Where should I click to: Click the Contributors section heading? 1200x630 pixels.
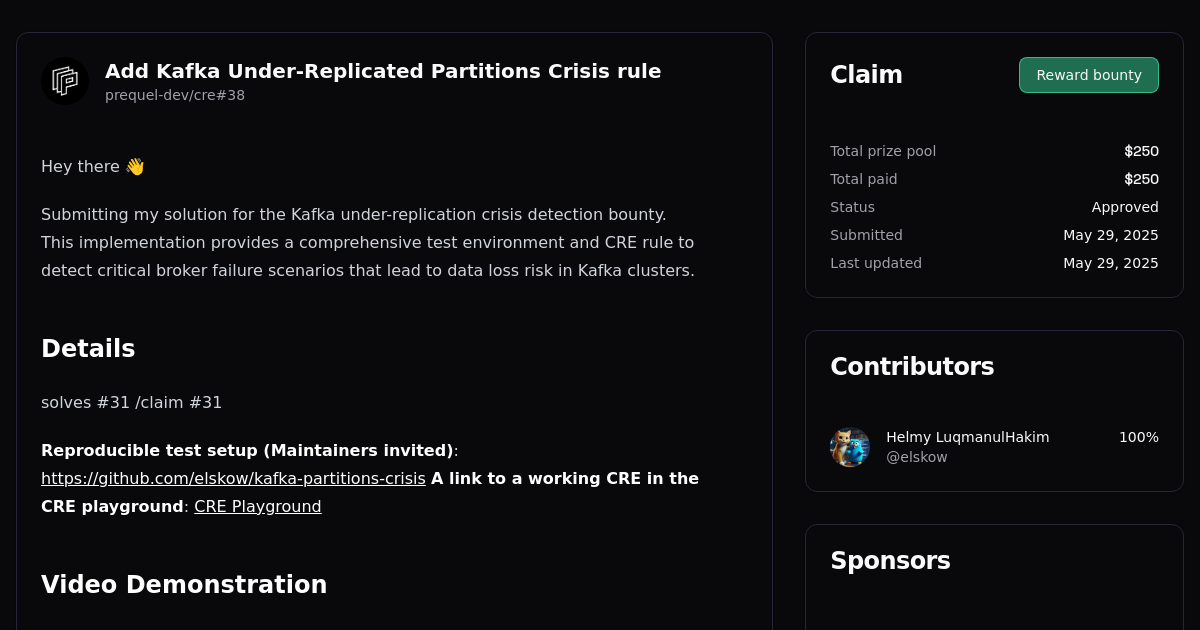pos(912,367)
